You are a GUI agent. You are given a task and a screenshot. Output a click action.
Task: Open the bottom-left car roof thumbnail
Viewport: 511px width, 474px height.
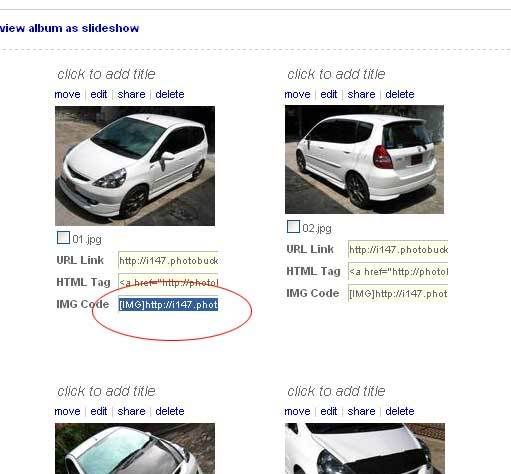point(135,449)
